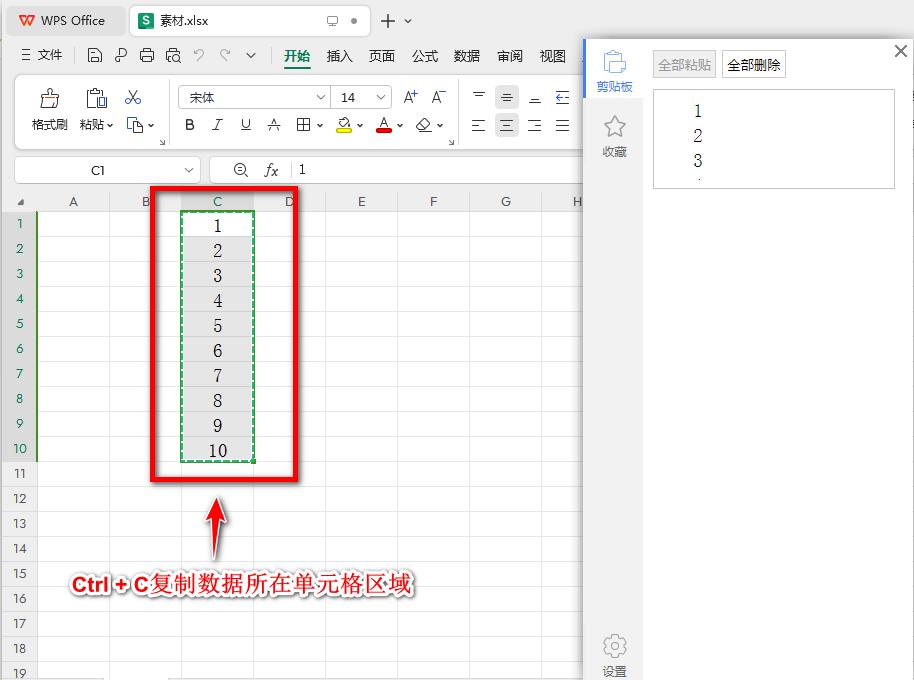
Task: Expand the Copy options arrow
Action: 151,125
